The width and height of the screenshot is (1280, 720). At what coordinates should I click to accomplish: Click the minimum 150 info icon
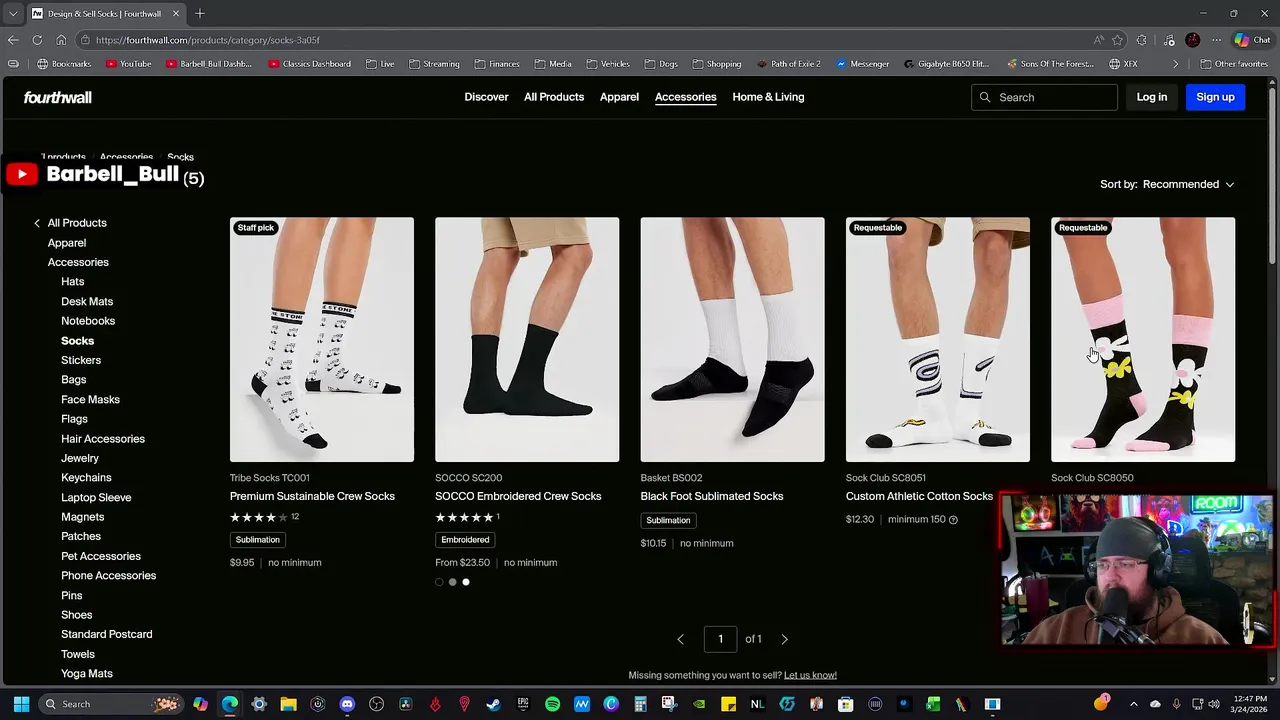click(x=953, y=520)
